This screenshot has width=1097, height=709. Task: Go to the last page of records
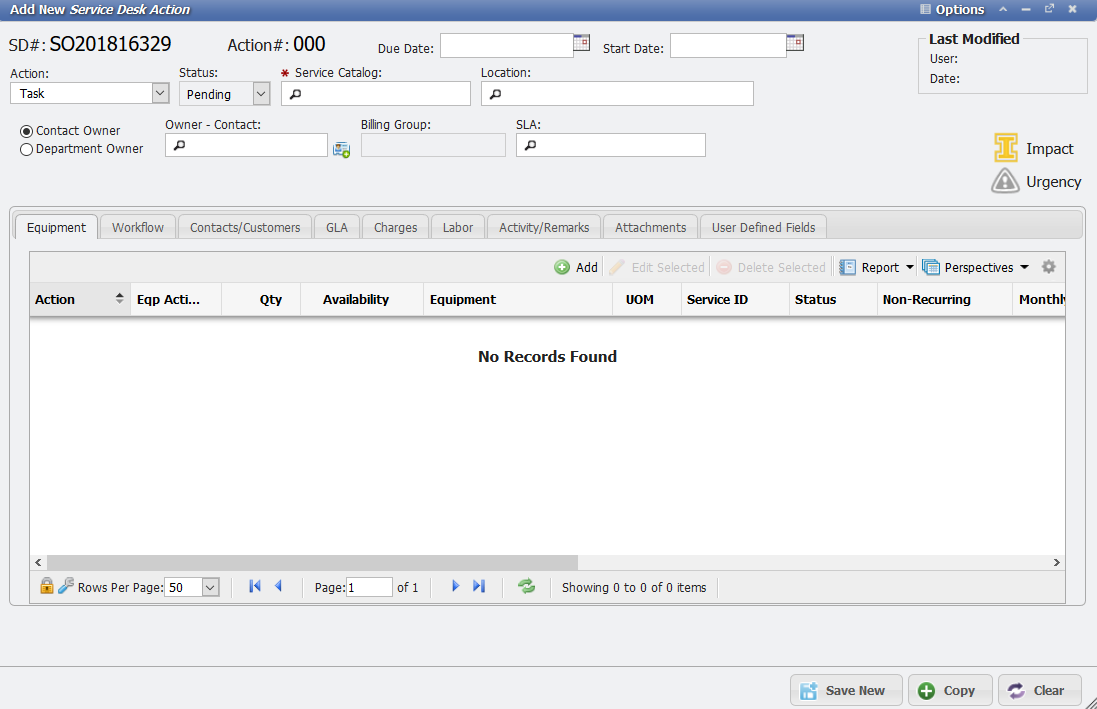[x=479, y=587]
